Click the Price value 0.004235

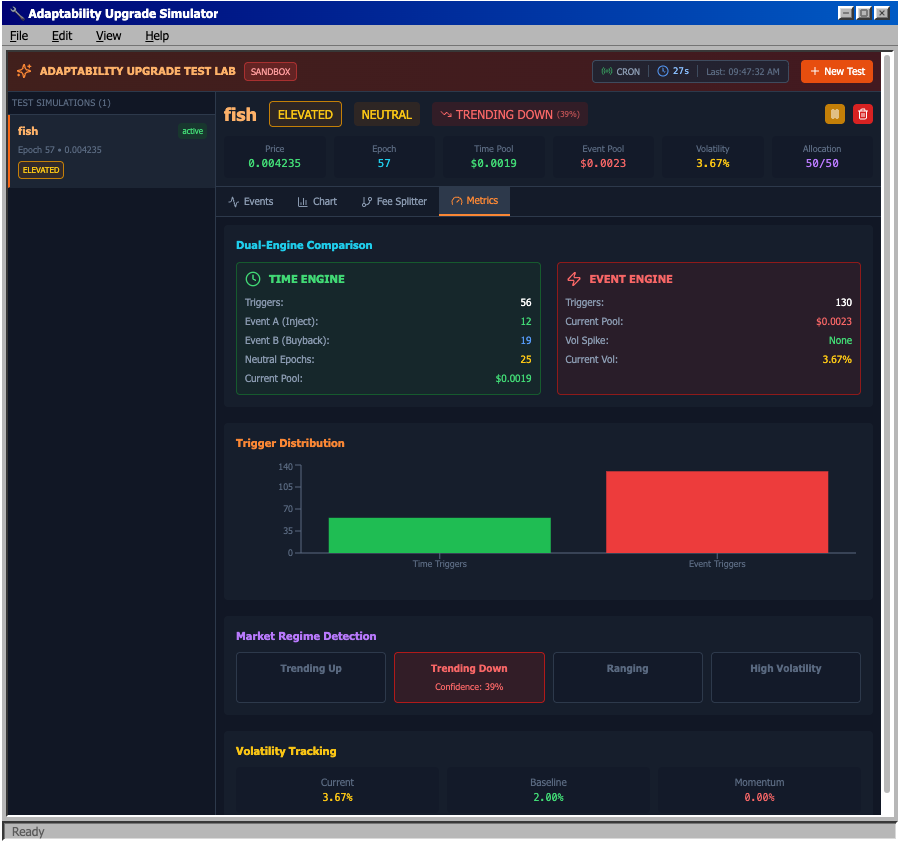(x=274, y=163)
